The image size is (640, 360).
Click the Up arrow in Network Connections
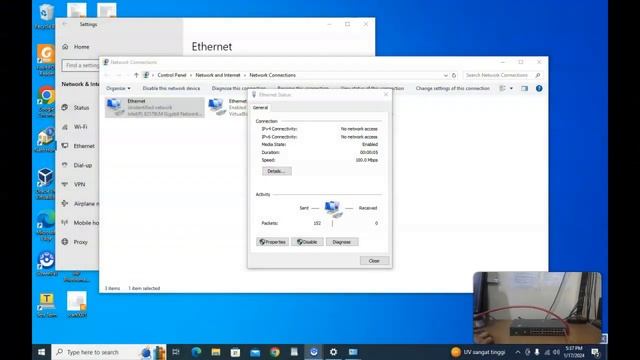coord(136,75)
